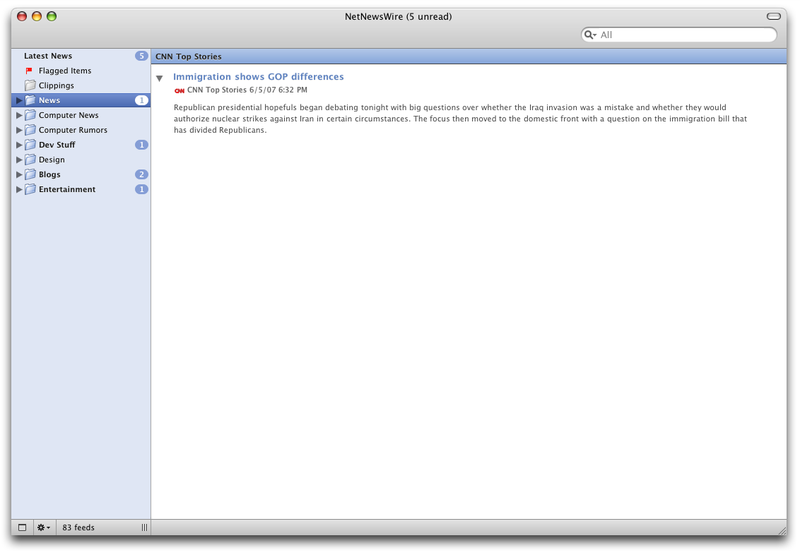This screenshot has width=800, height=555.
Task: Expand the Computer Rumors folder triangle
Action: (19, 130)
